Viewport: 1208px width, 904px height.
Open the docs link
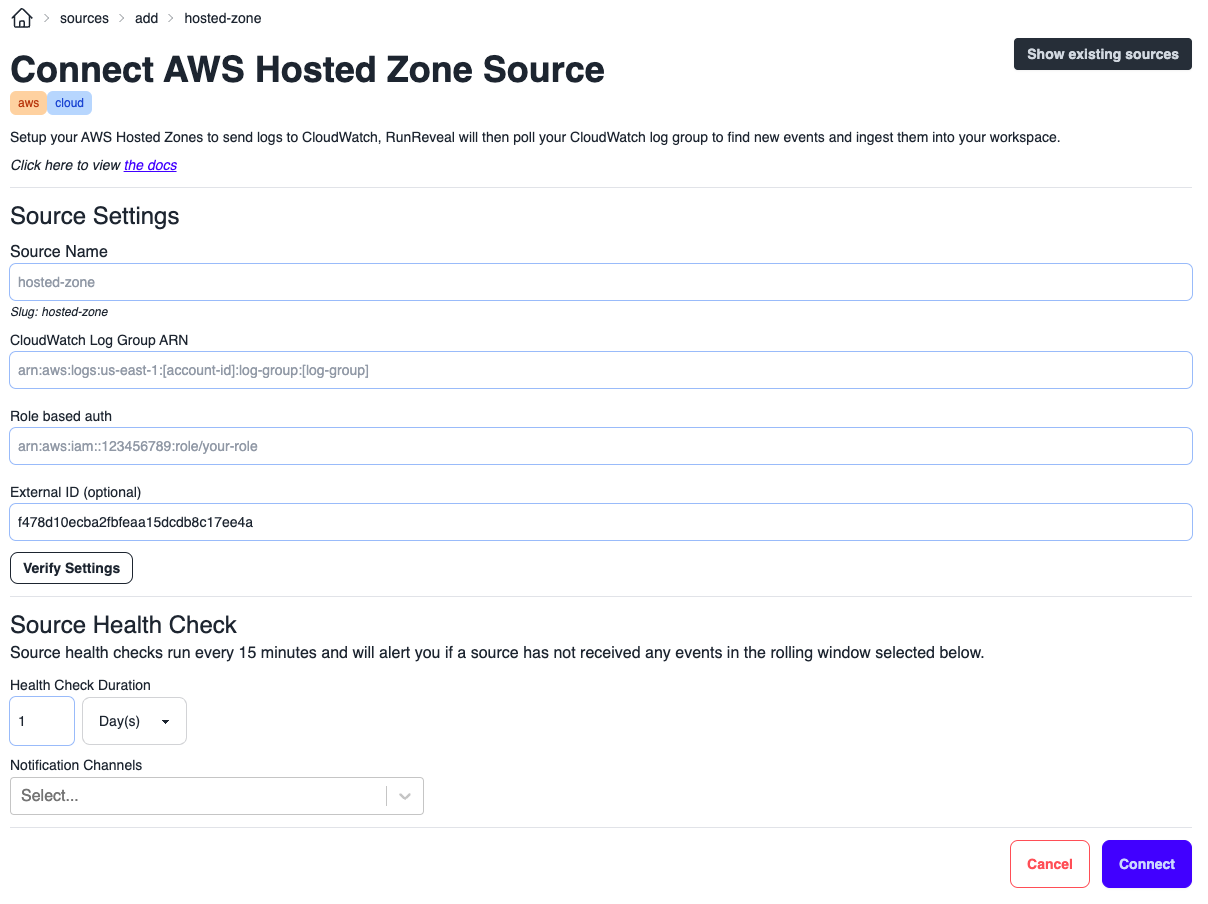coord(150,165)
